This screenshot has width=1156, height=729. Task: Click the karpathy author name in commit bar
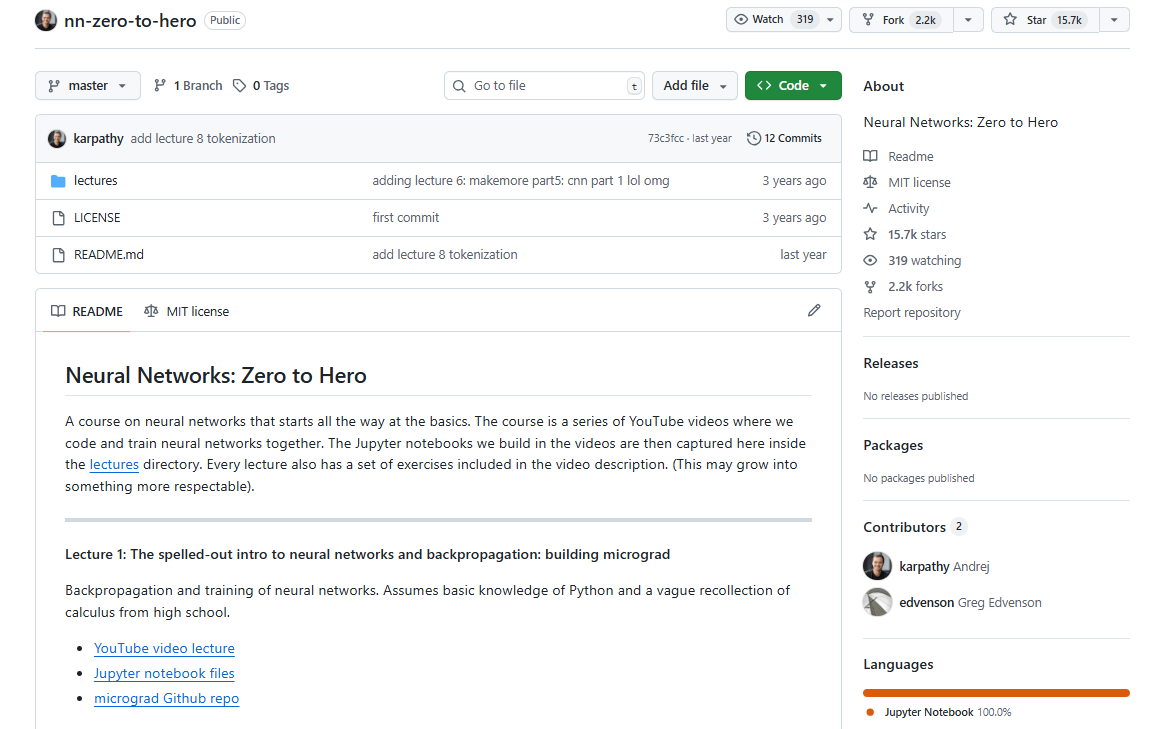(98, 139)
